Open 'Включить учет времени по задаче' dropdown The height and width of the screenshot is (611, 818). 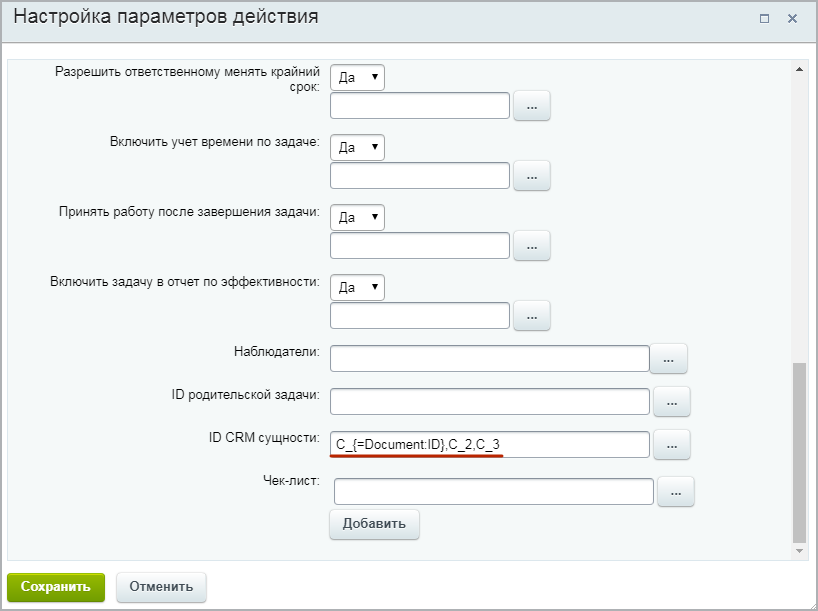pyautogui.click(x=357, y=147)
